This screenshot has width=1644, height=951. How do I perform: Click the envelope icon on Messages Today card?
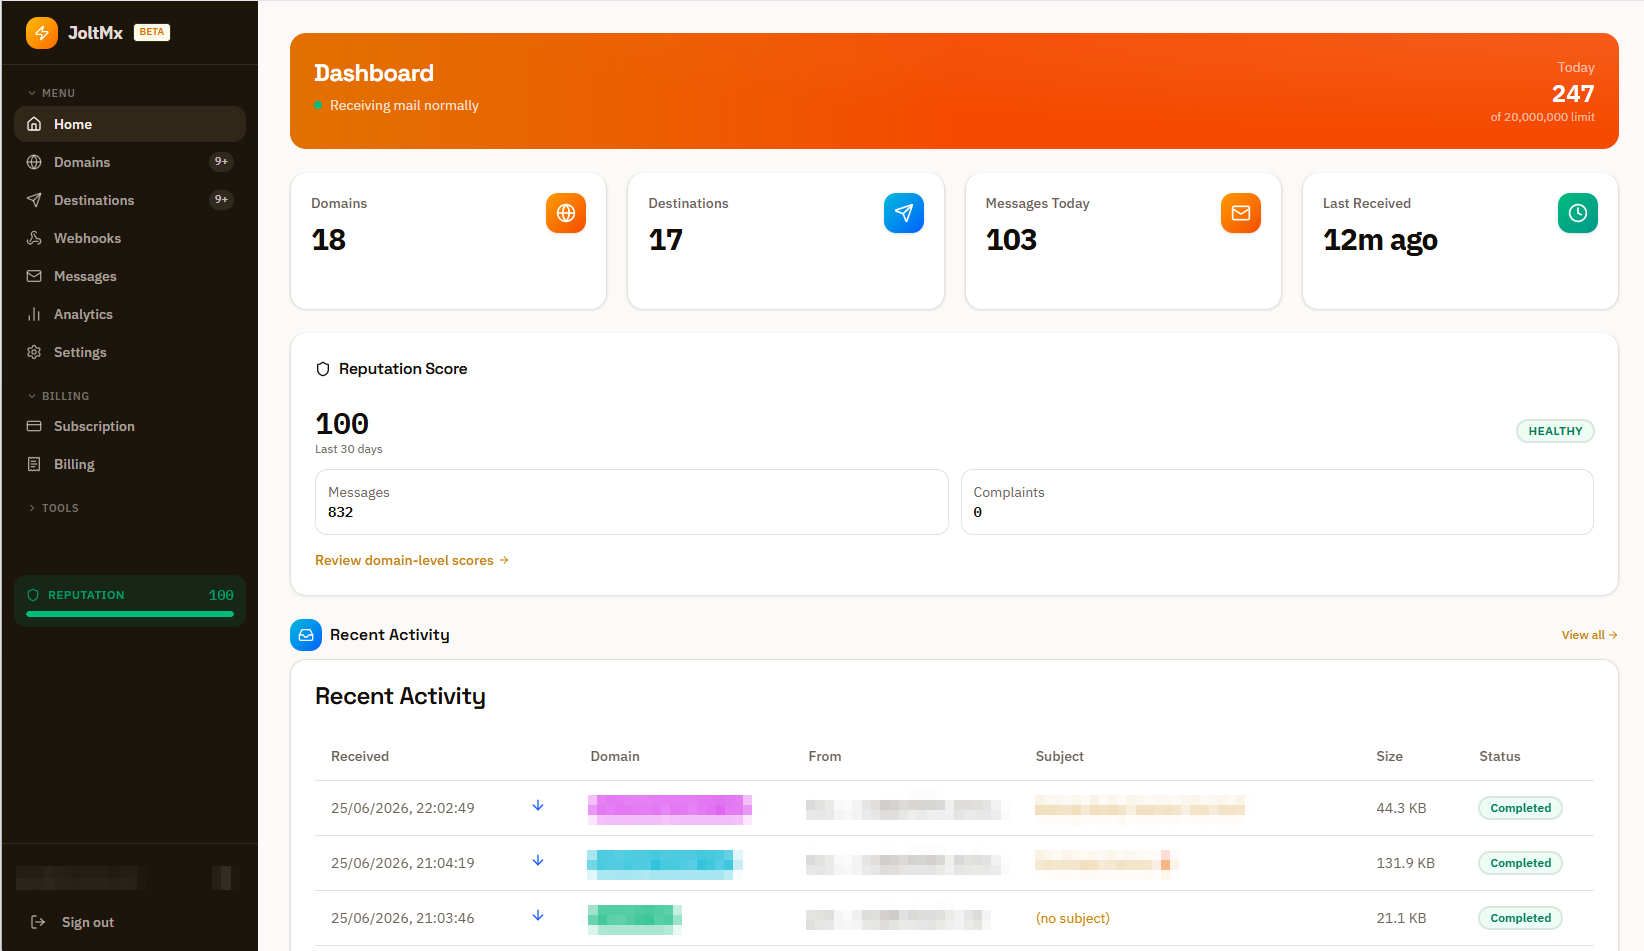(x=1241, y=213)
